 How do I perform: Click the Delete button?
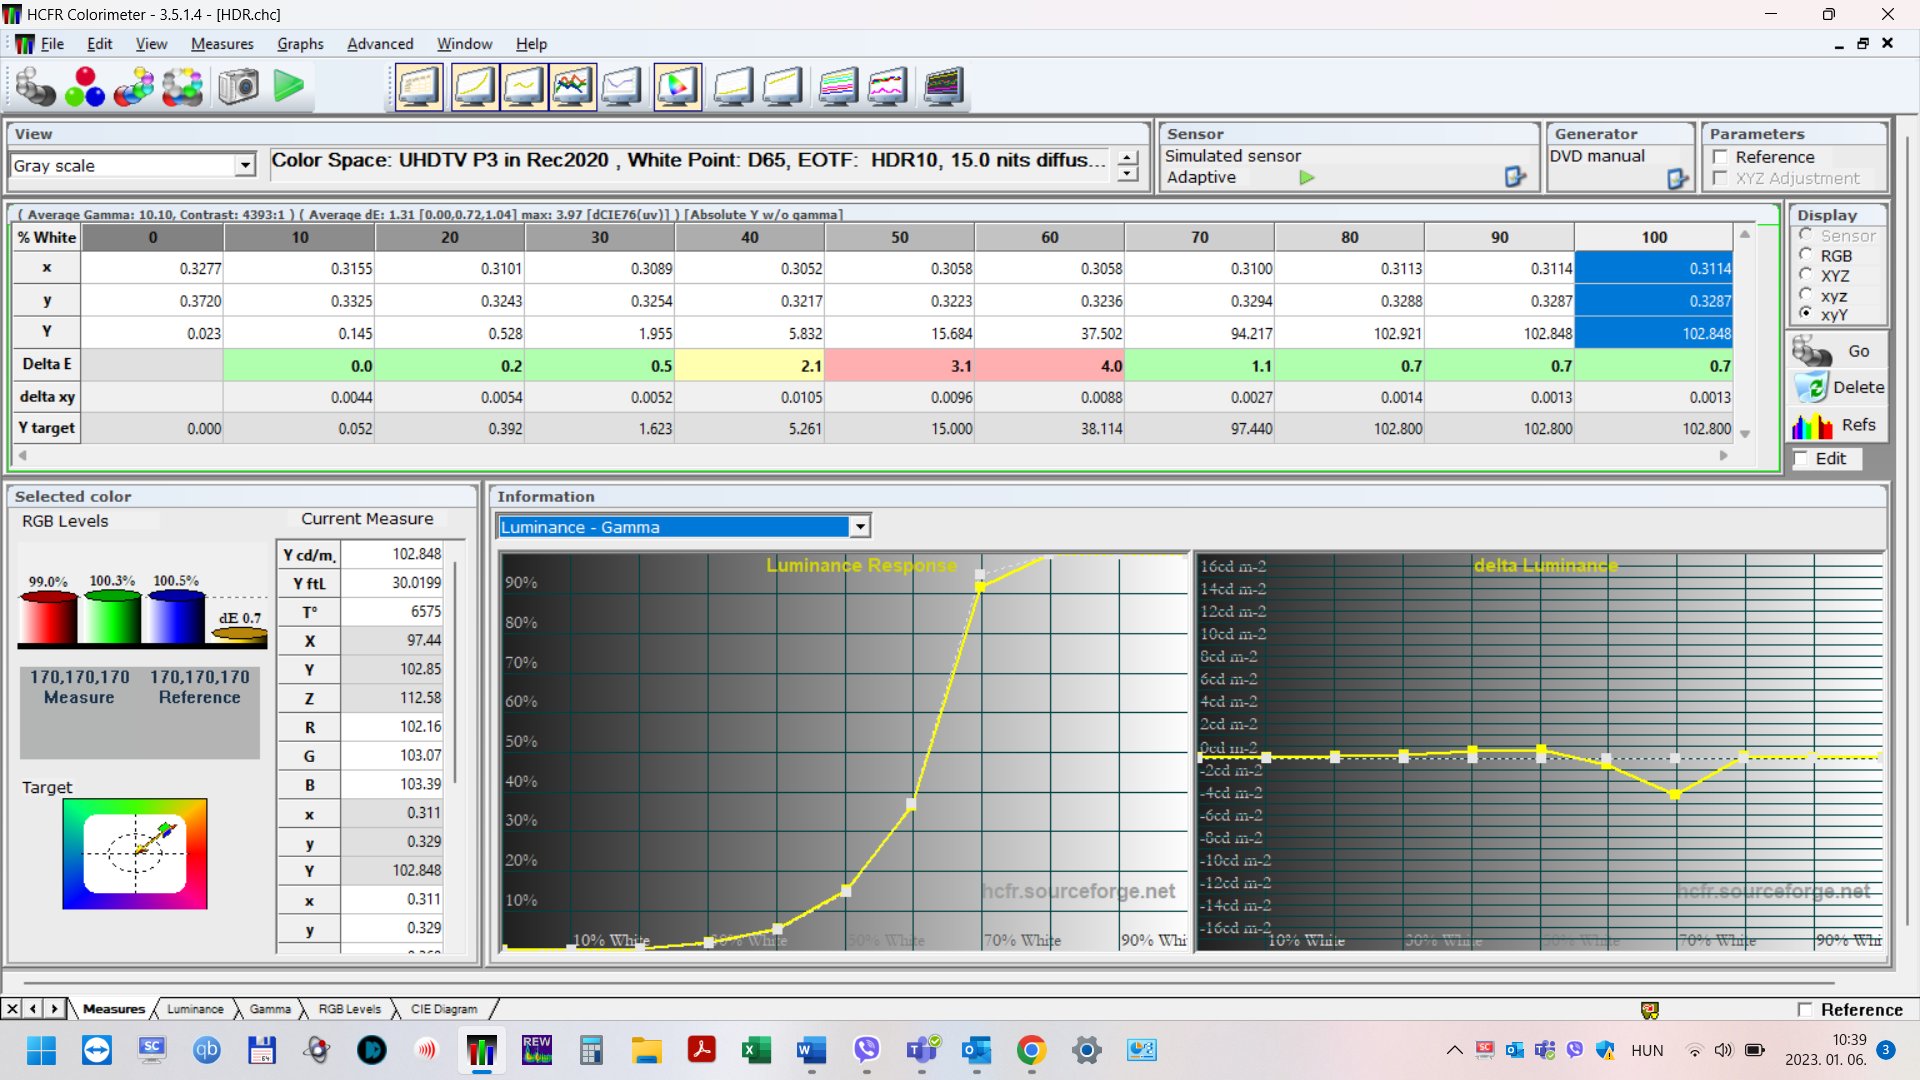[1838, 388]
